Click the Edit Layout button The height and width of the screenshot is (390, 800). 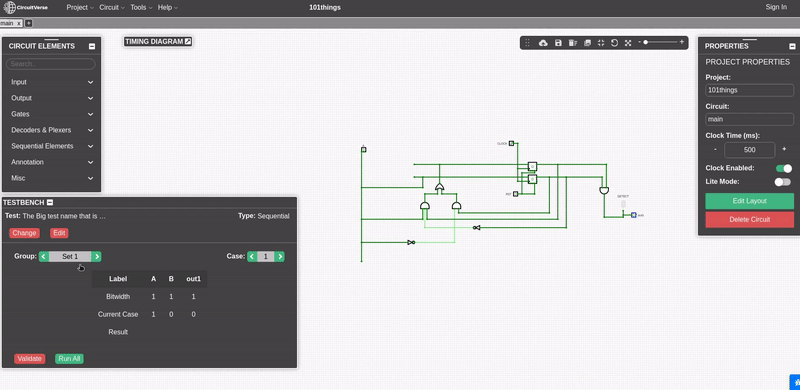(749, 201)
